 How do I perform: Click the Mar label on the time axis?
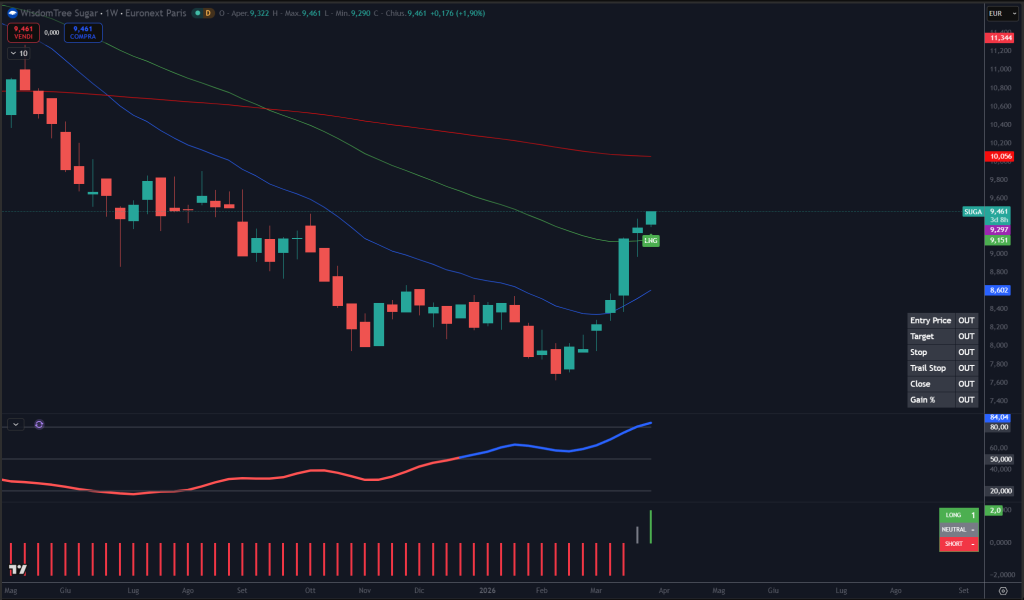tap(596, 590)
